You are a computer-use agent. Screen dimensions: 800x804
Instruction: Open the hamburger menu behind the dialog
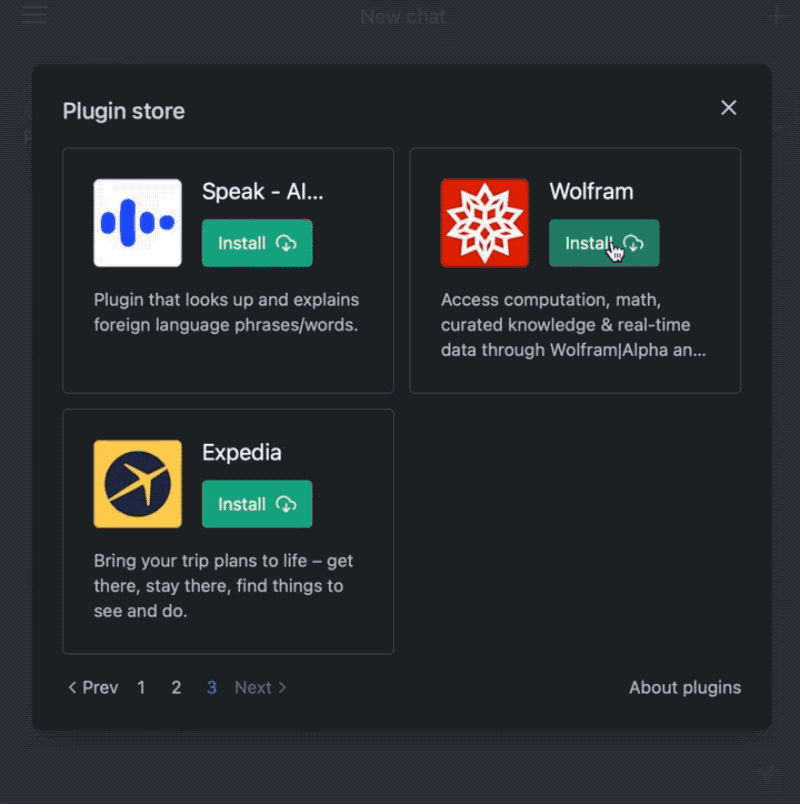[34, 16]
